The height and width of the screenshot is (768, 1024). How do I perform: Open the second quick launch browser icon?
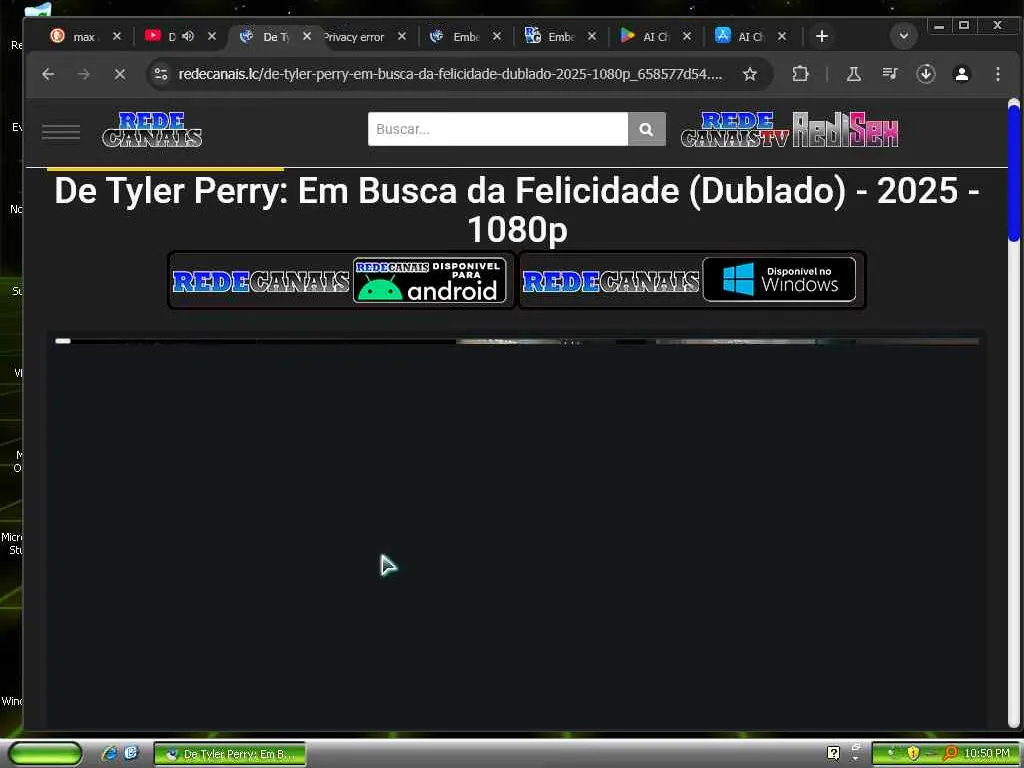point(131,754)
